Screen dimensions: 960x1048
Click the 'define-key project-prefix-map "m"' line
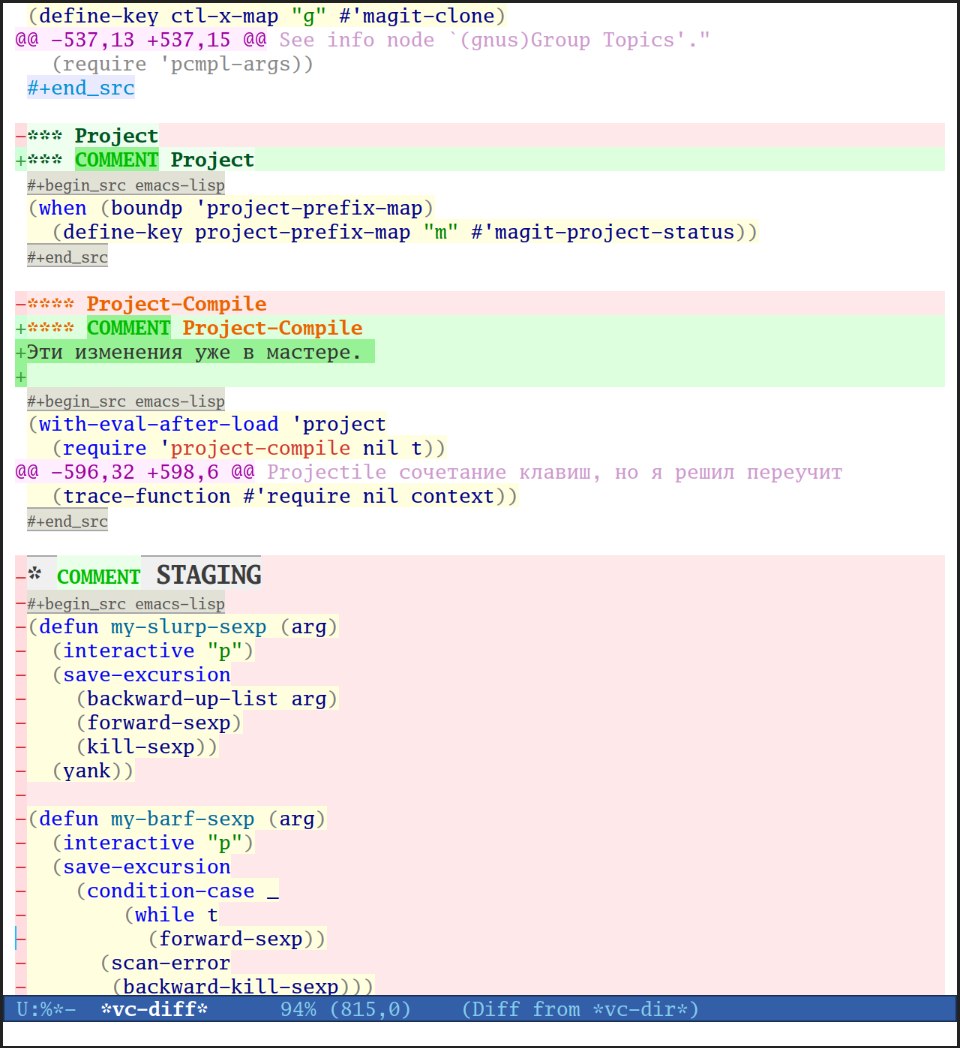click(404, 232)
